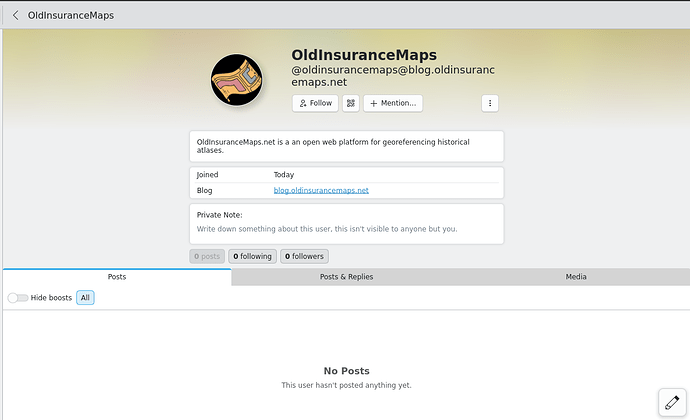
Task: Click the Mention button
Action: coord(393,103)
